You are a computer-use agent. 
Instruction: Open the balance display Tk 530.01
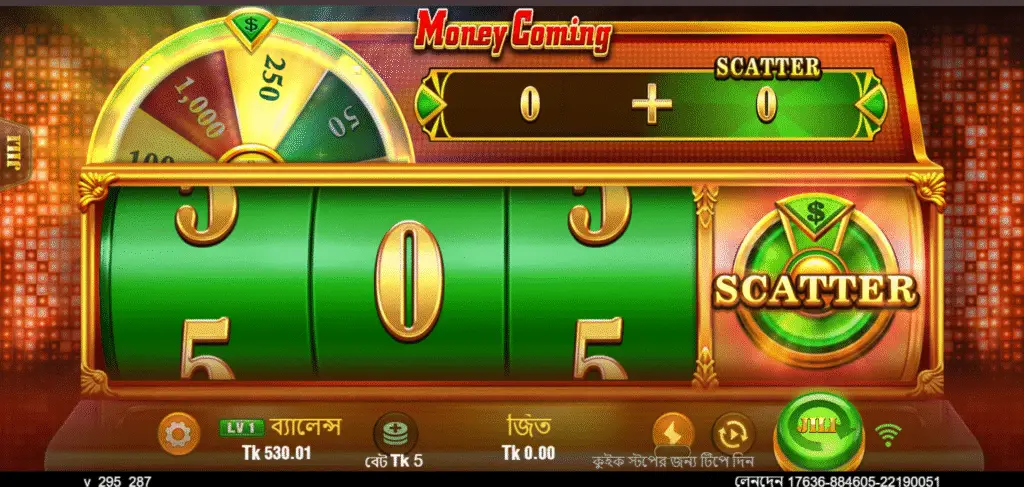point(276,452)
